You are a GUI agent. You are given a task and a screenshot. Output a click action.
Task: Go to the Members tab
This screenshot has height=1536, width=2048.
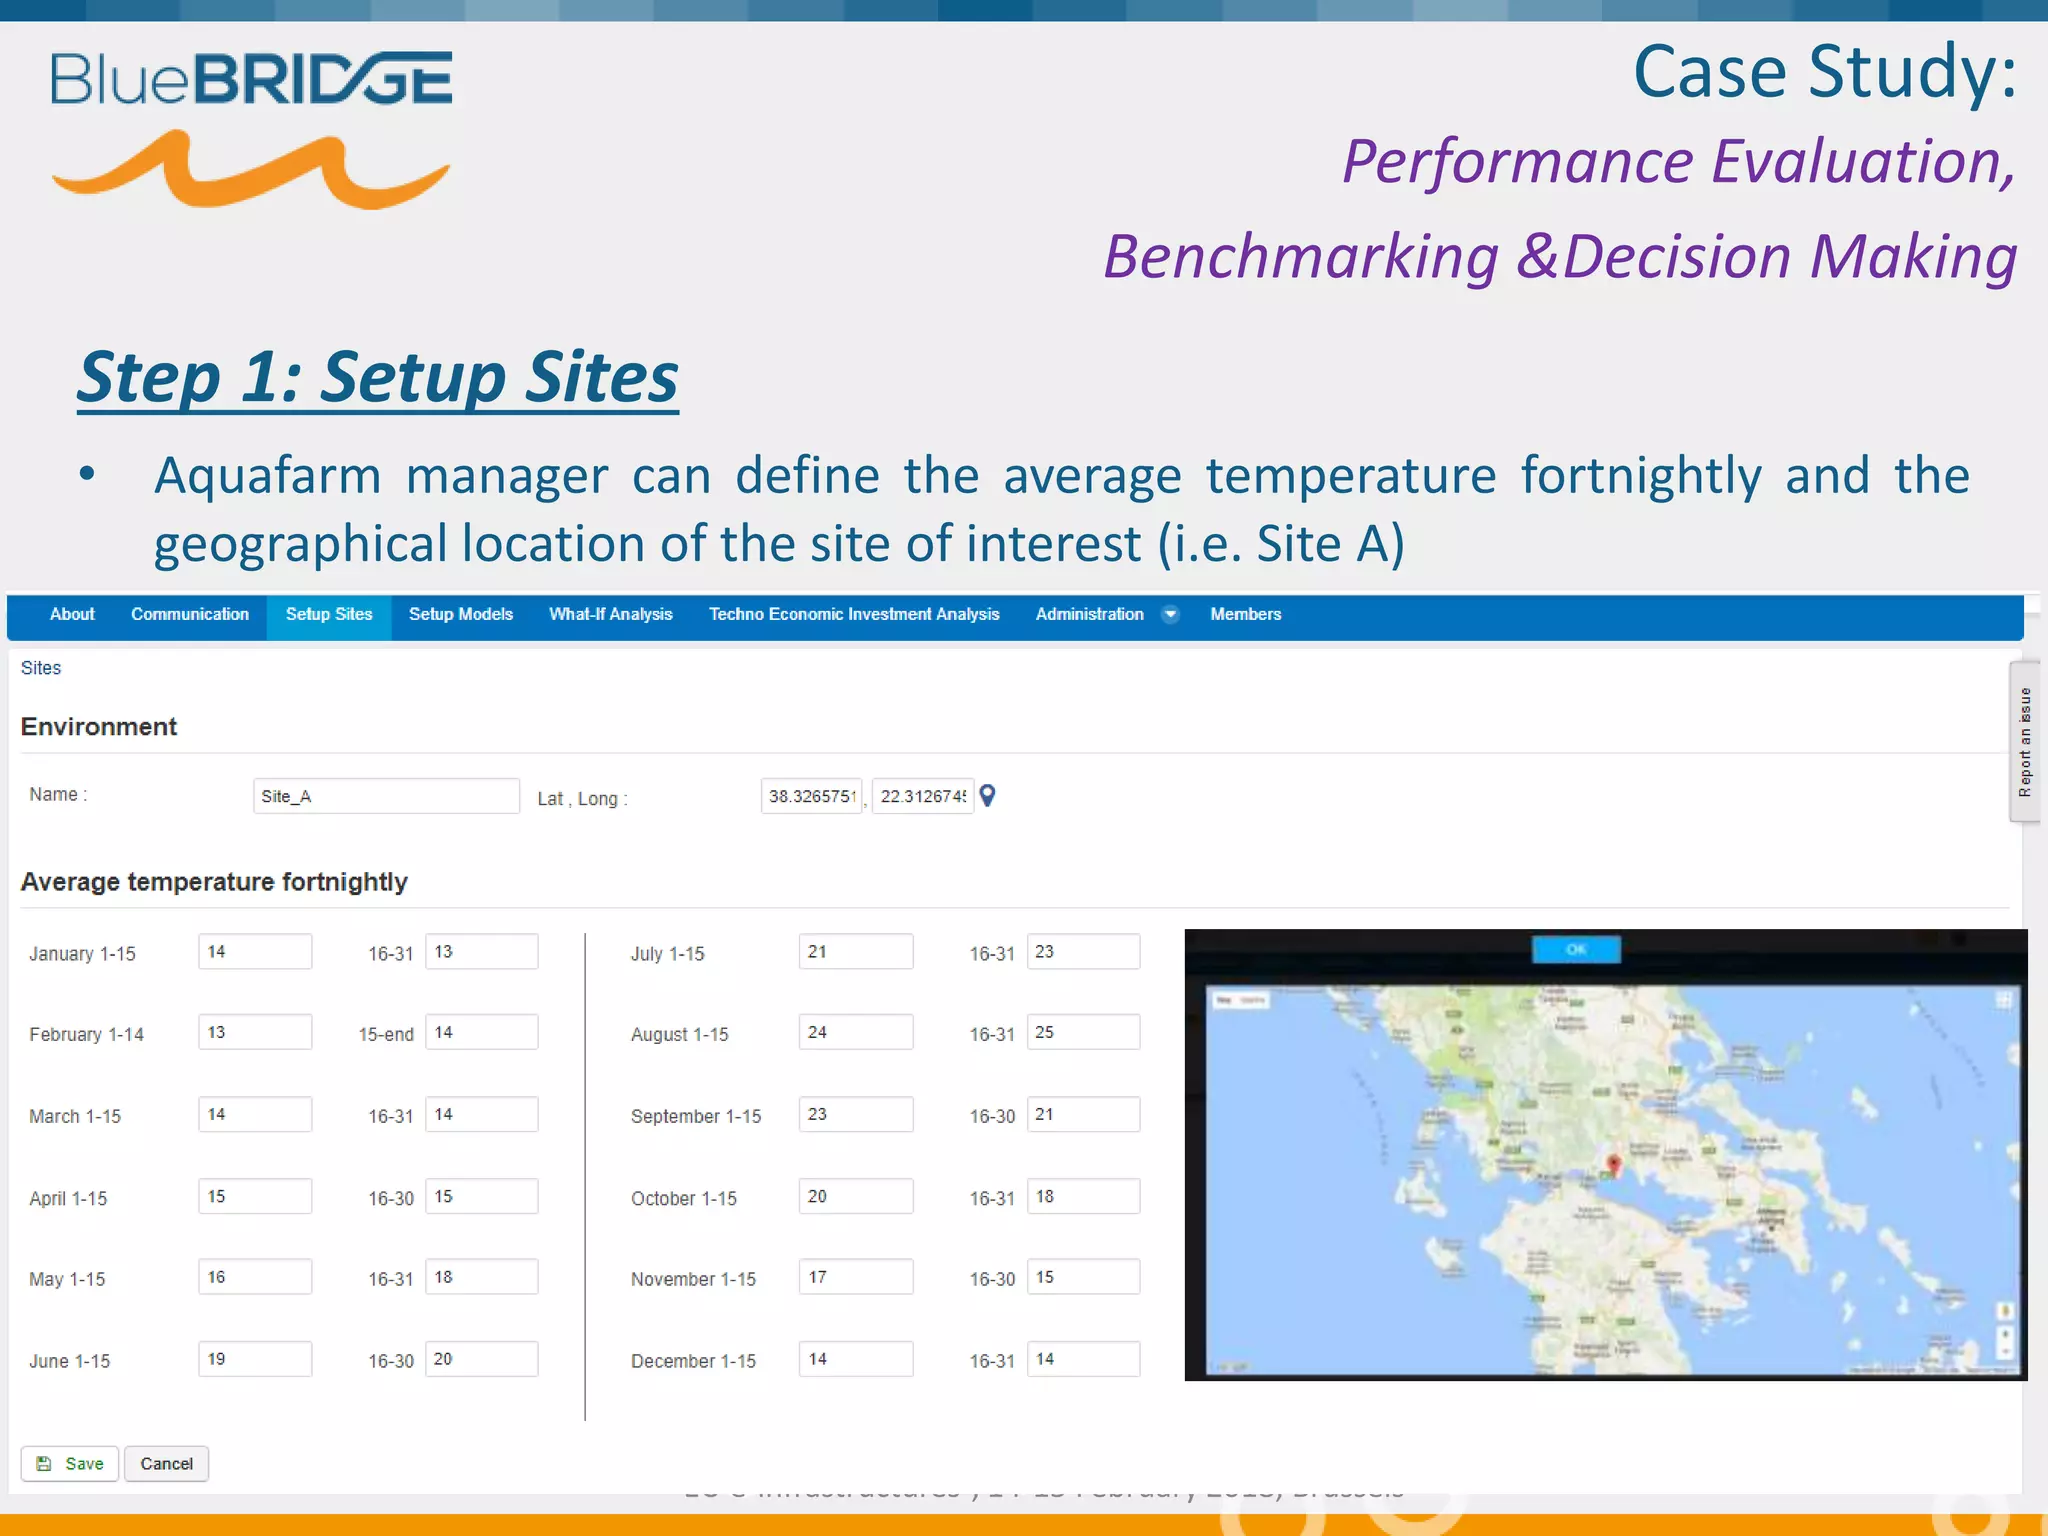pos(1245,614)
